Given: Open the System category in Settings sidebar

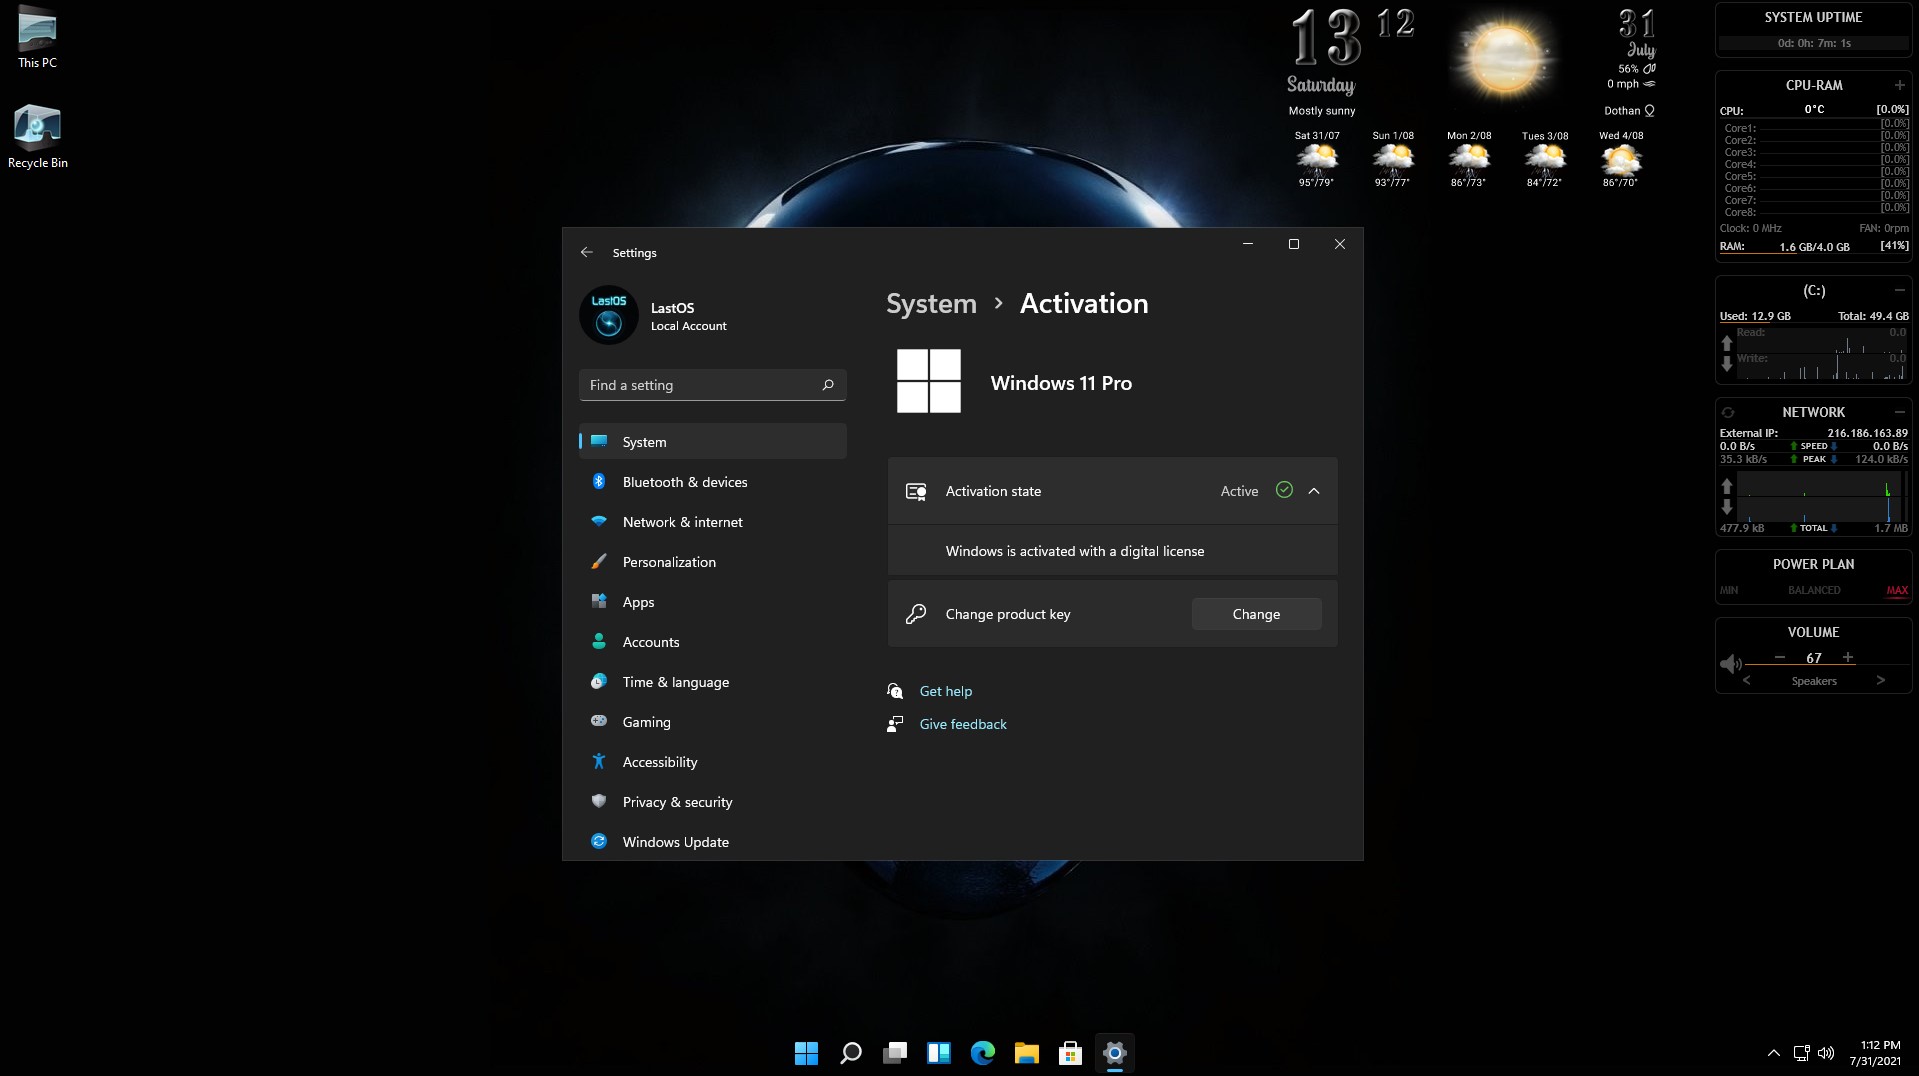Looking at the screenshot, I should coord(712,441).
